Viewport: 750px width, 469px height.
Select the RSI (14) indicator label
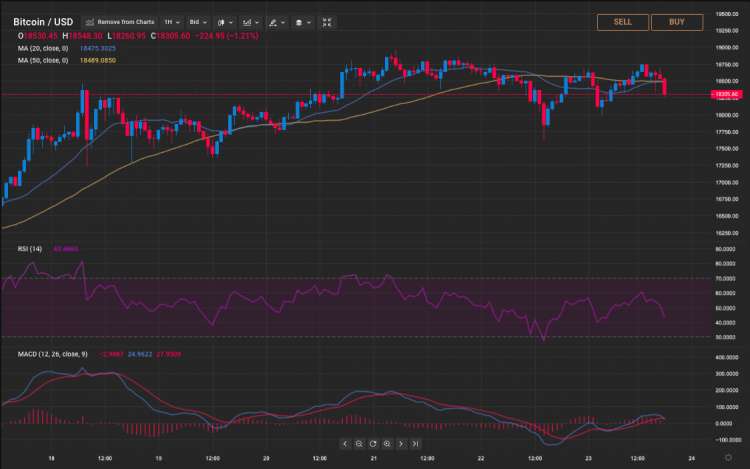point(30,249)
